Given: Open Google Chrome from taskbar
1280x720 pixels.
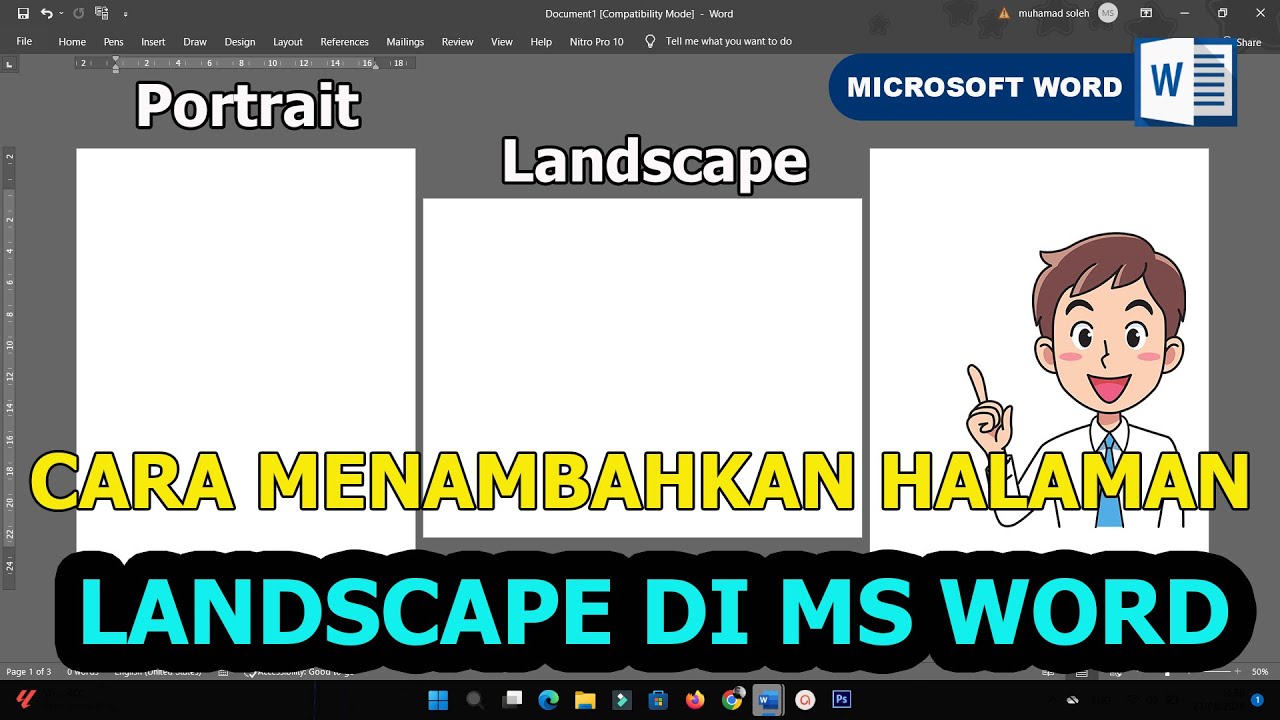Looking at the screenshot, I should tap(732, 700).
